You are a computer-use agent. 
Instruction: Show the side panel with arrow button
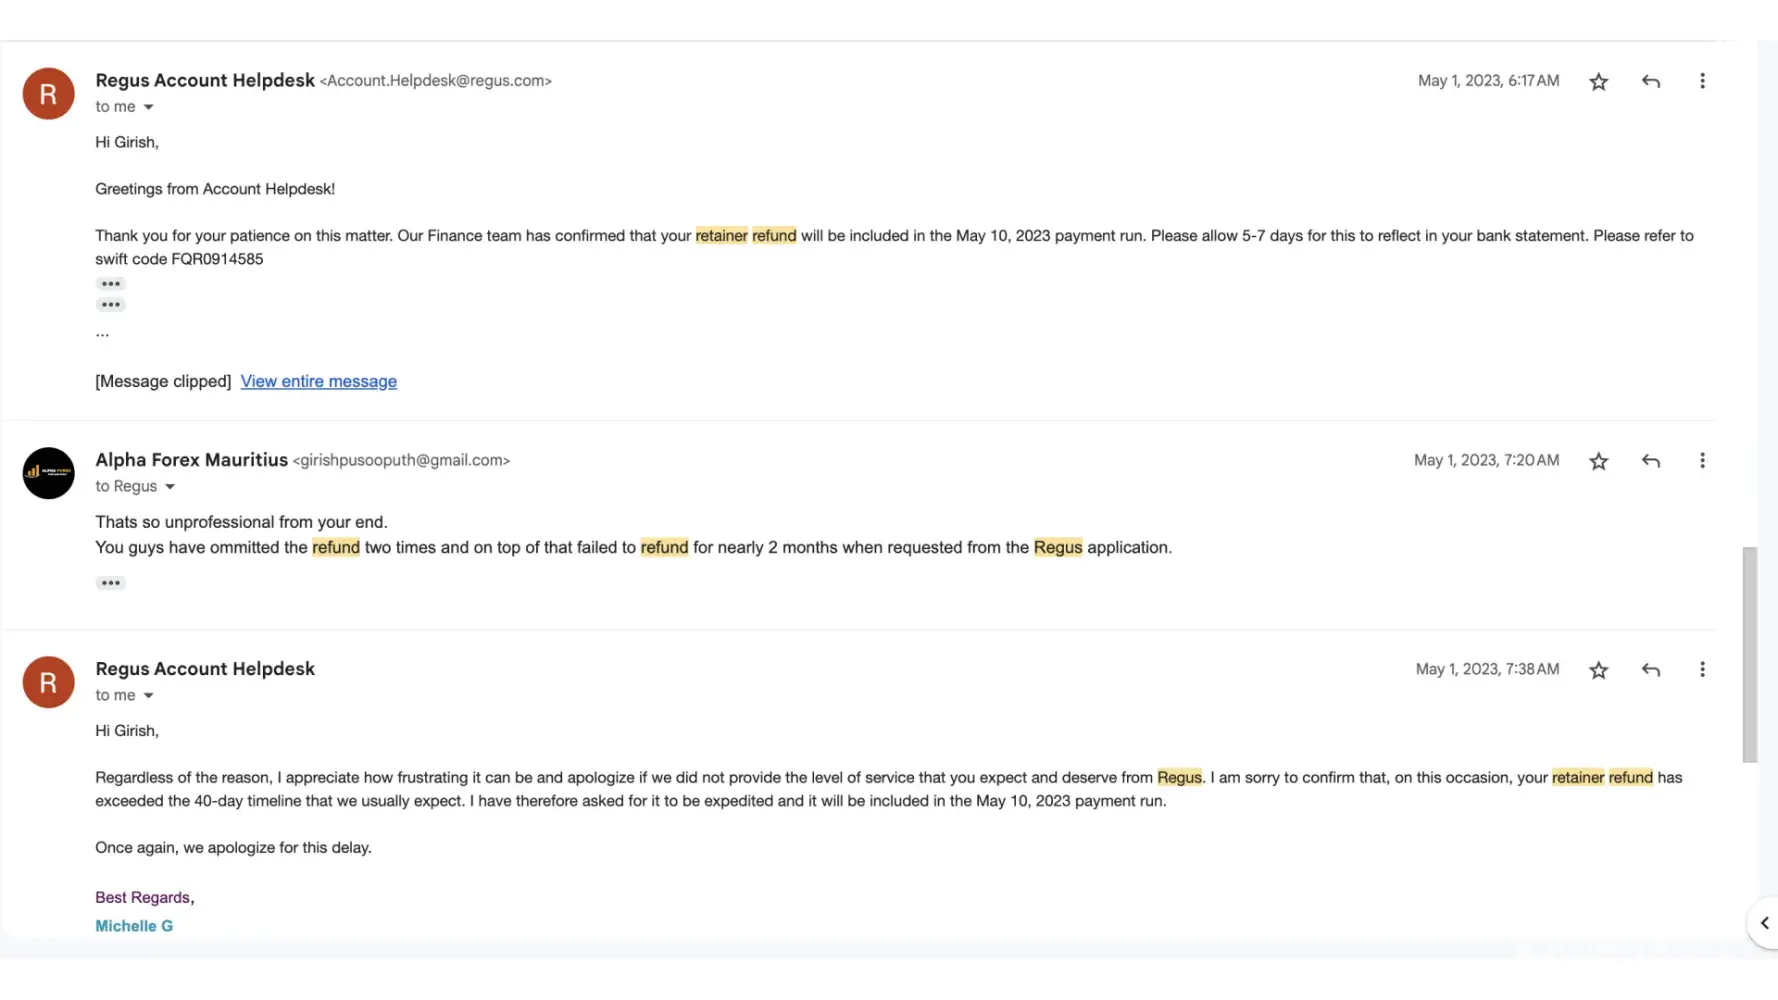coord(1764,923)
